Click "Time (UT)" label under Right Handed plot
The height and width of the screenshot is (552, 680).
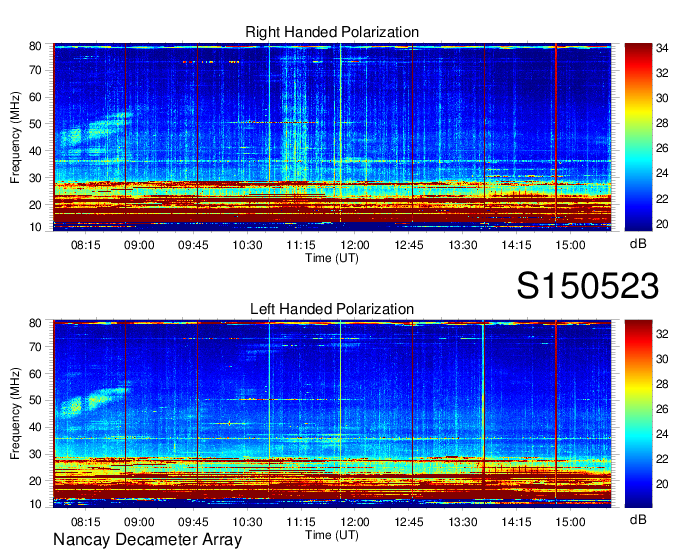332,258
